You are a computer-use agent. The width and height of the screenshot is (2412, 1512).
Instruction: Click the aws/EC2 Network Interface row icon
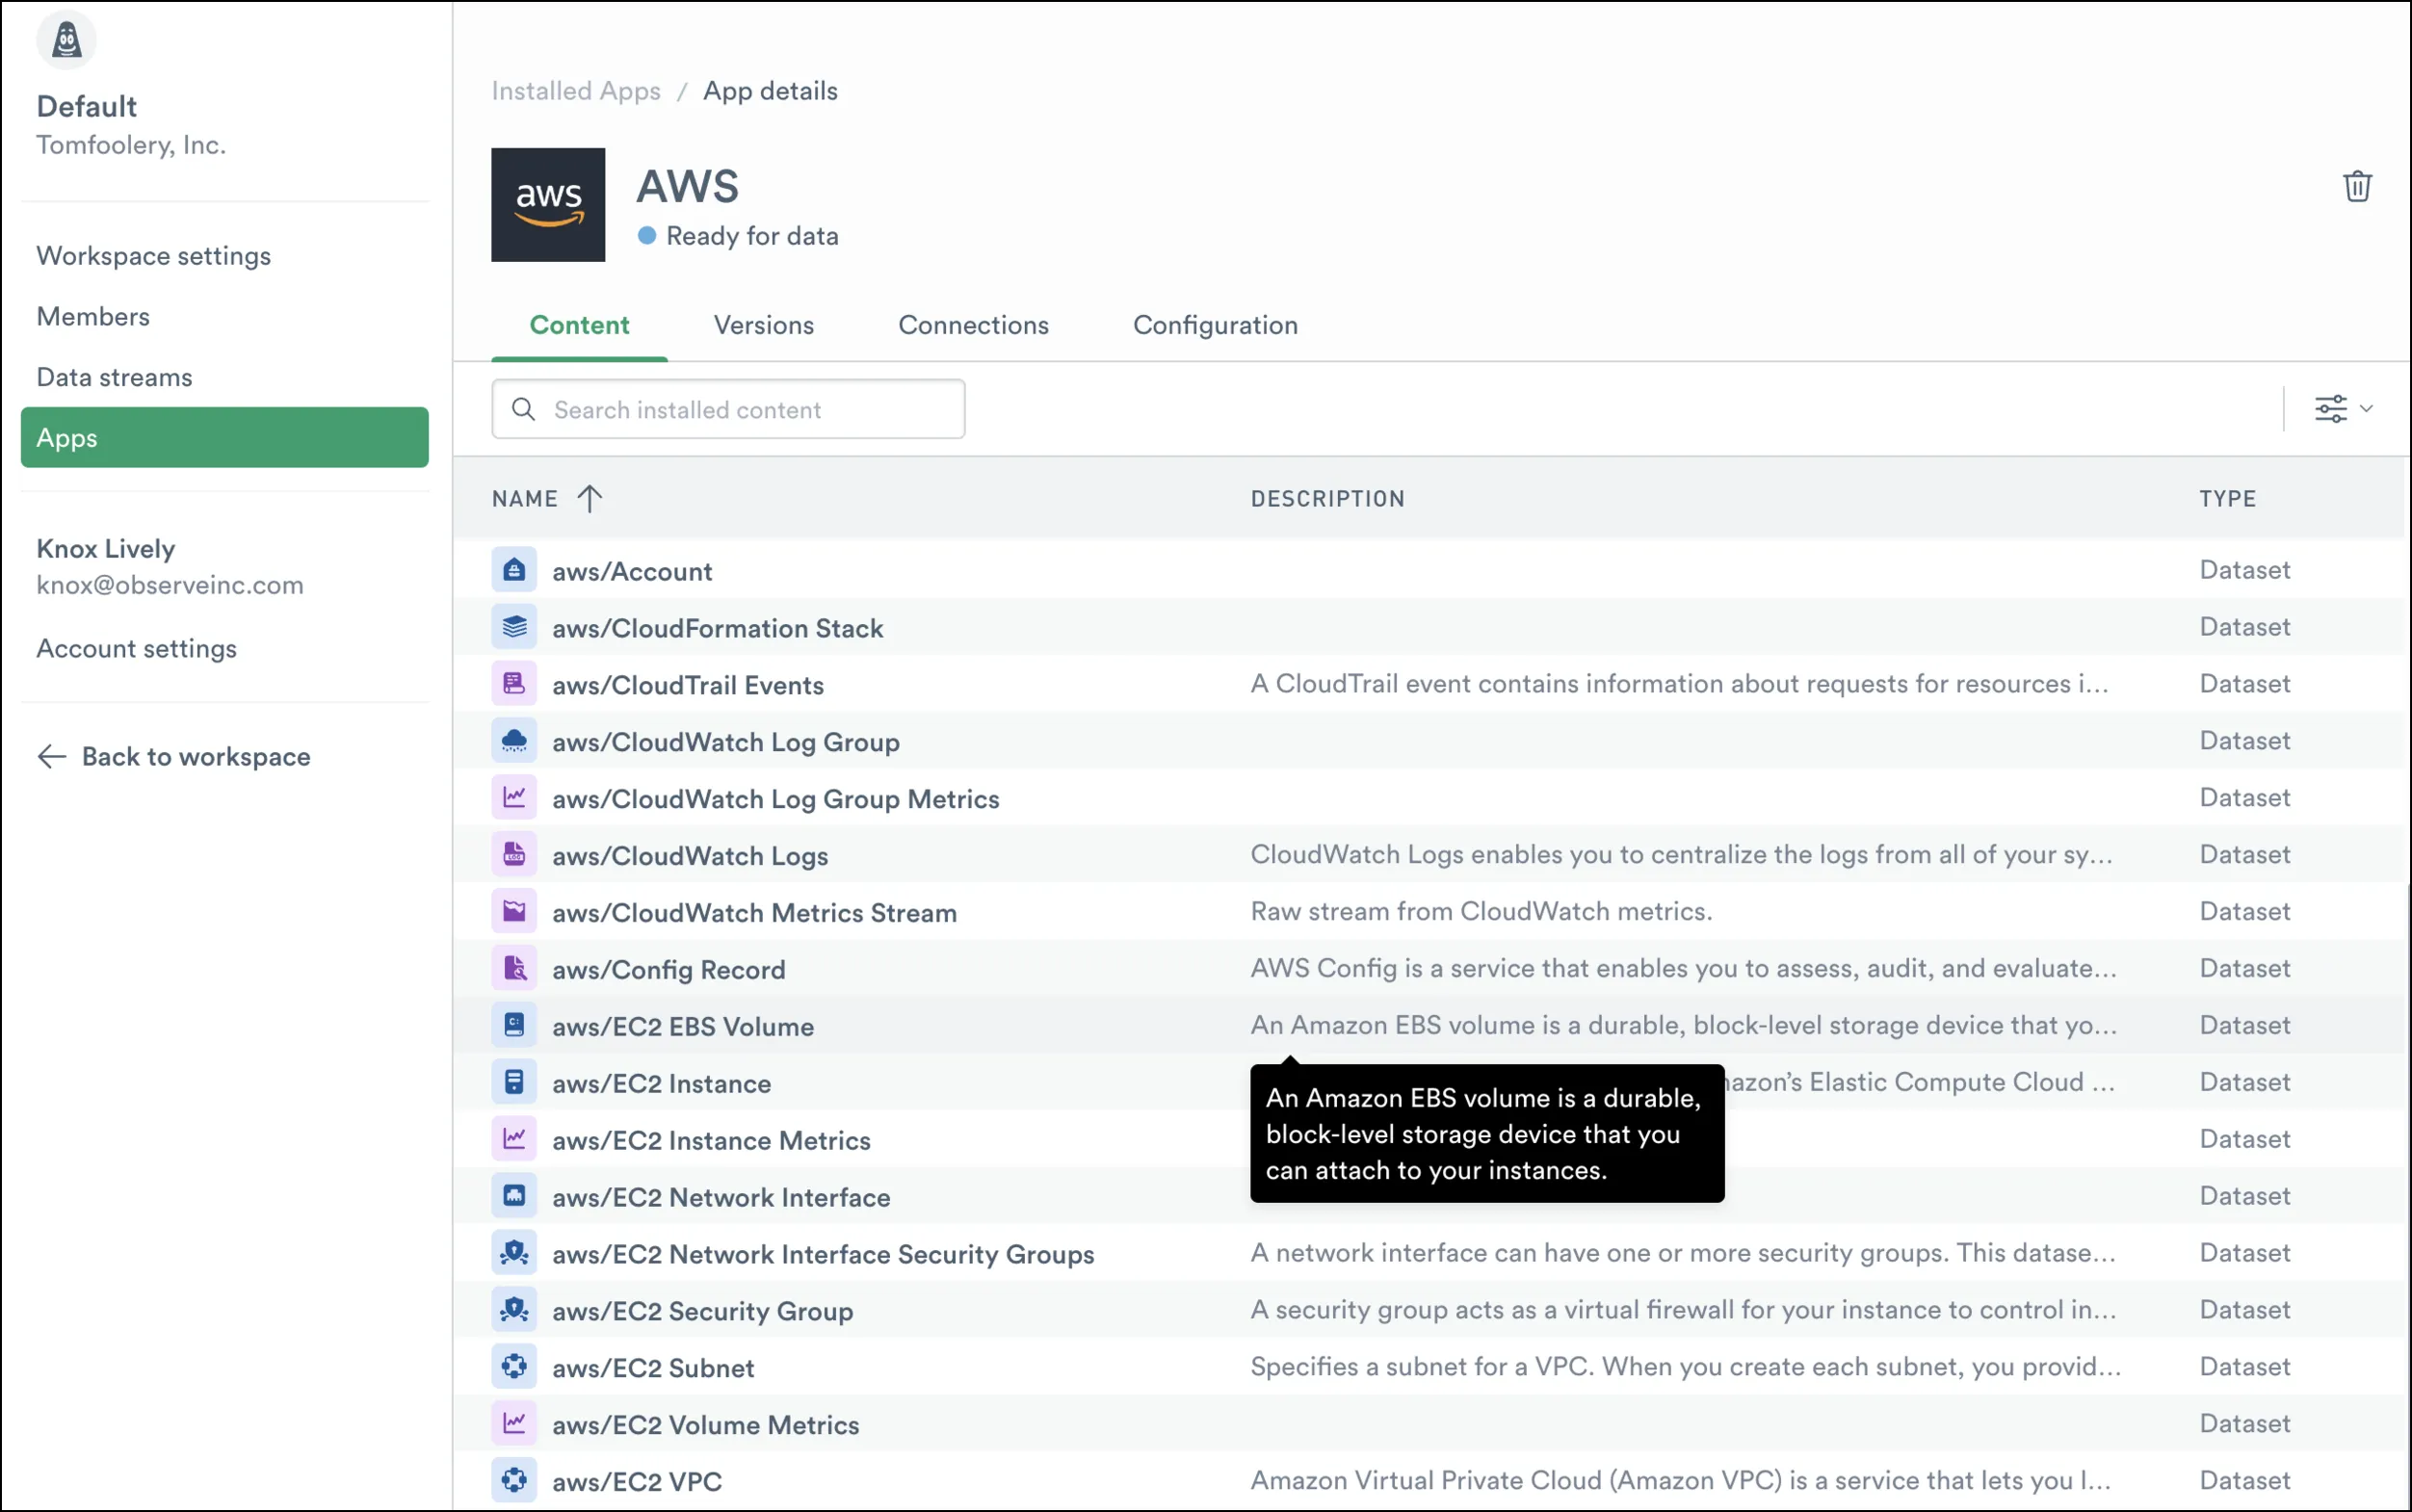coord(514,1197)
